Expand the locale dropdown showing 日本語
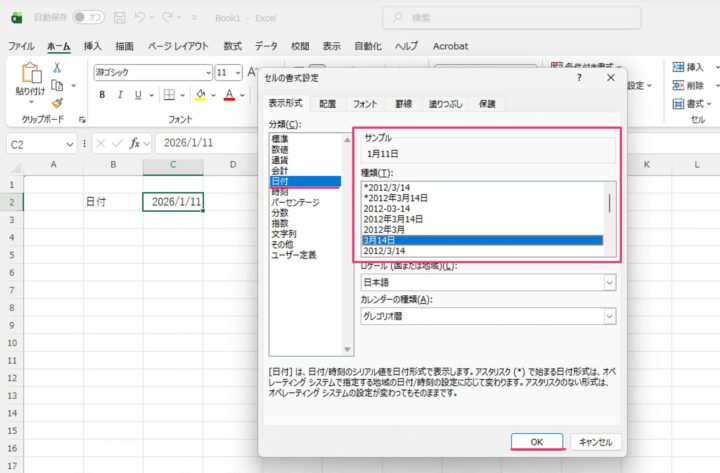The height and width of the screenshot is (473, 720). coord(487,283)
